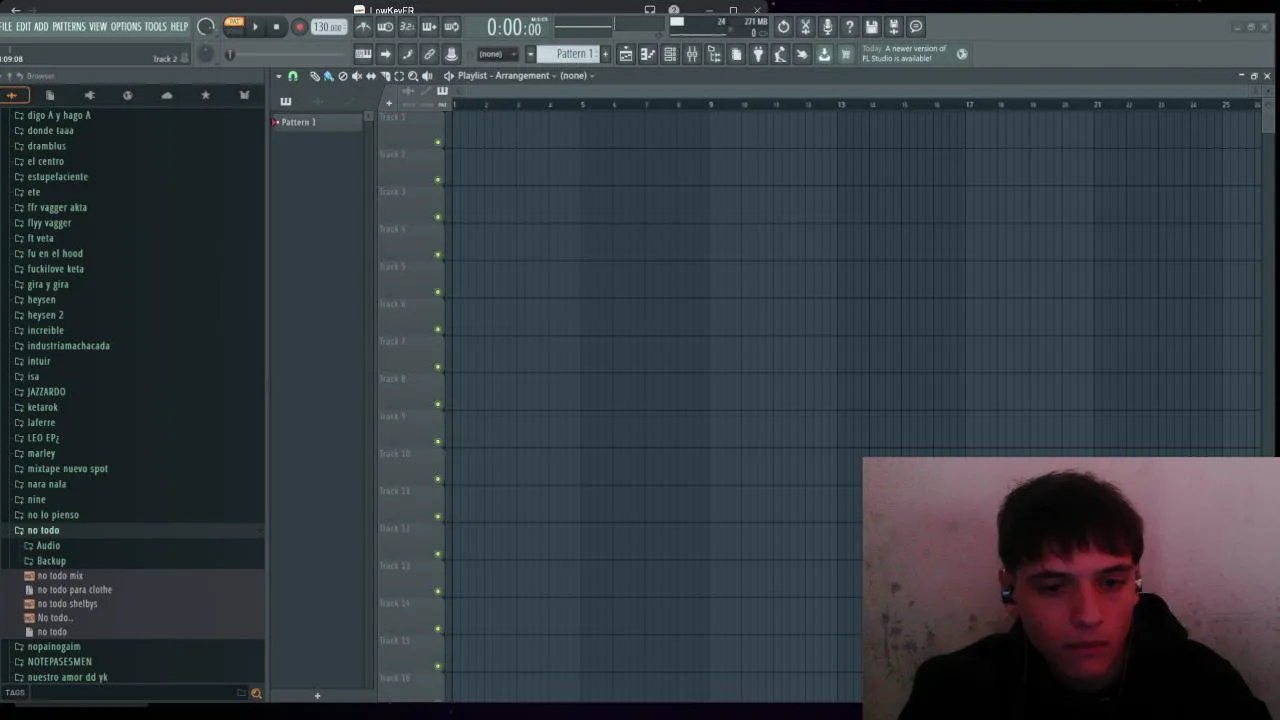Expand the 'JAZZARDO' folder
The image size is (1280, 720).
(x=46, y=392)
